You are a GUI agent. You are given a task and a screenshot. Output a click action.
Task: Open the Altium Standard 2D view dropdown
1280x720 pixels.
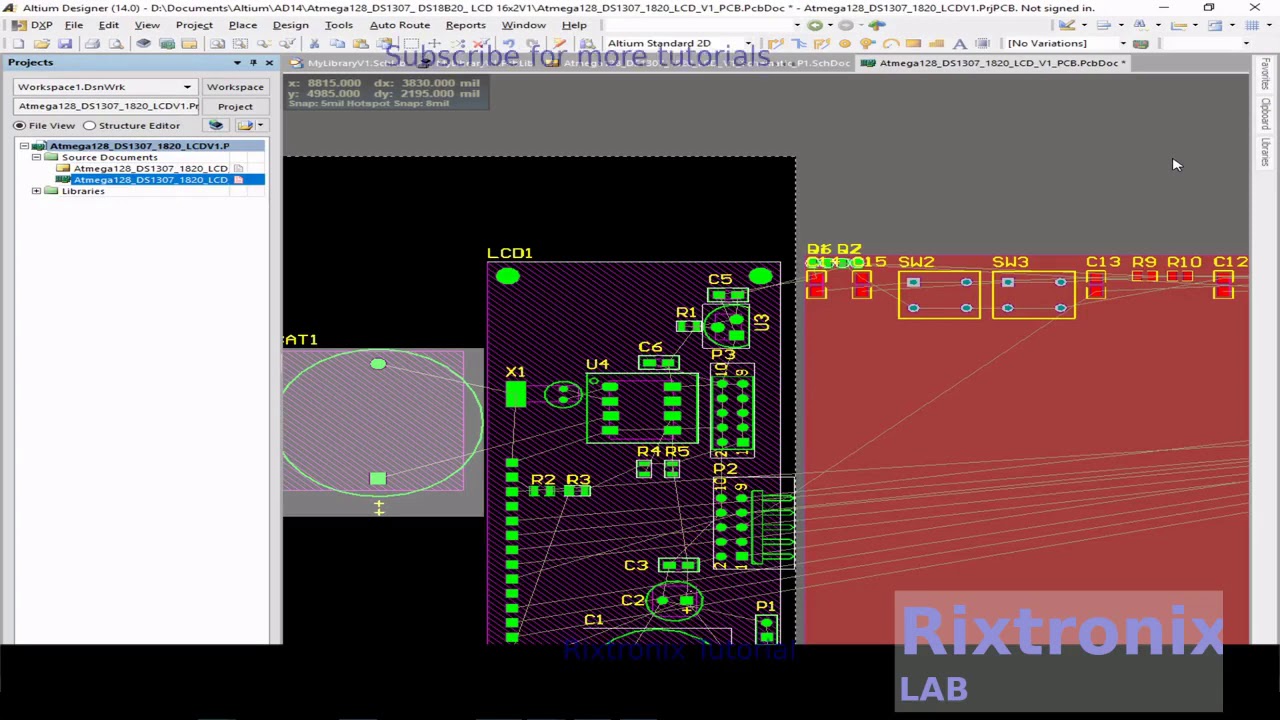(747, 44)
